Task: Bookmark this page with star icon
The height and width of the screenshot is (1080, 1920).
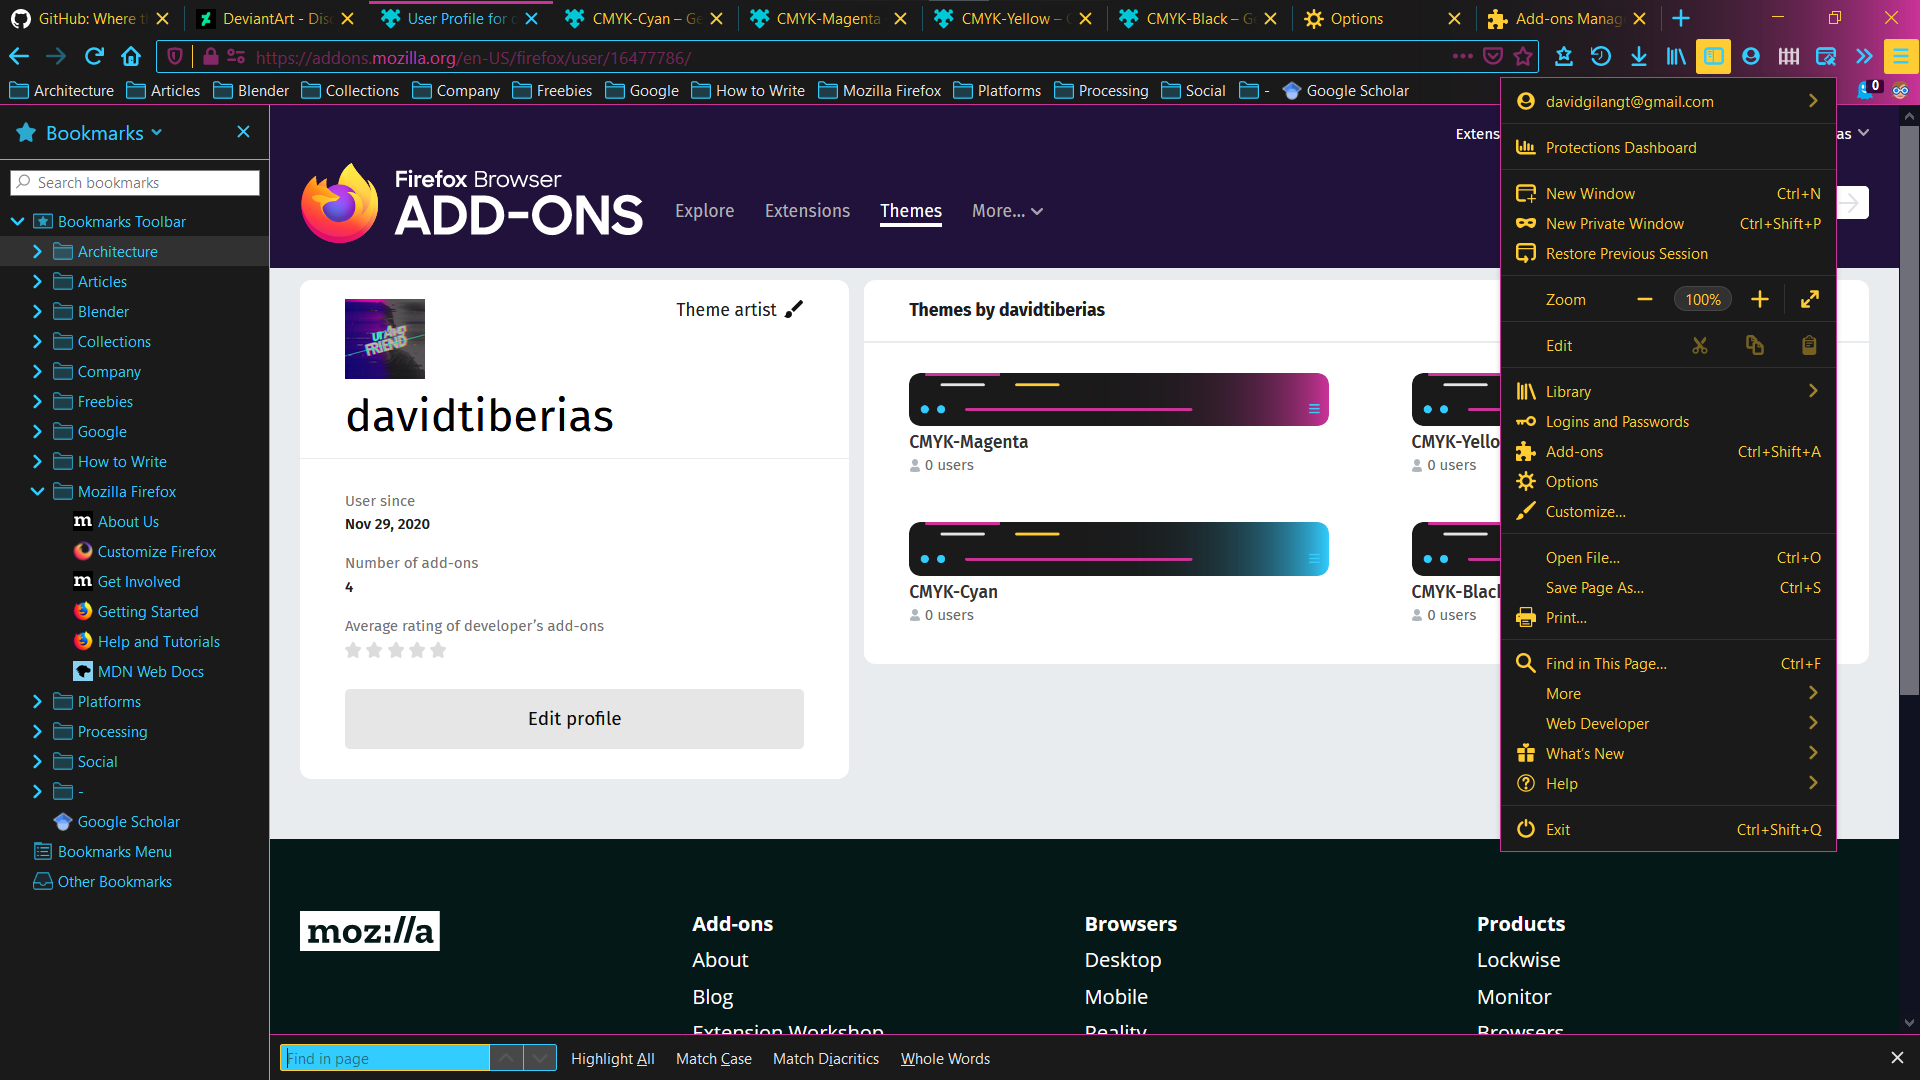Action: (1523, 57)
